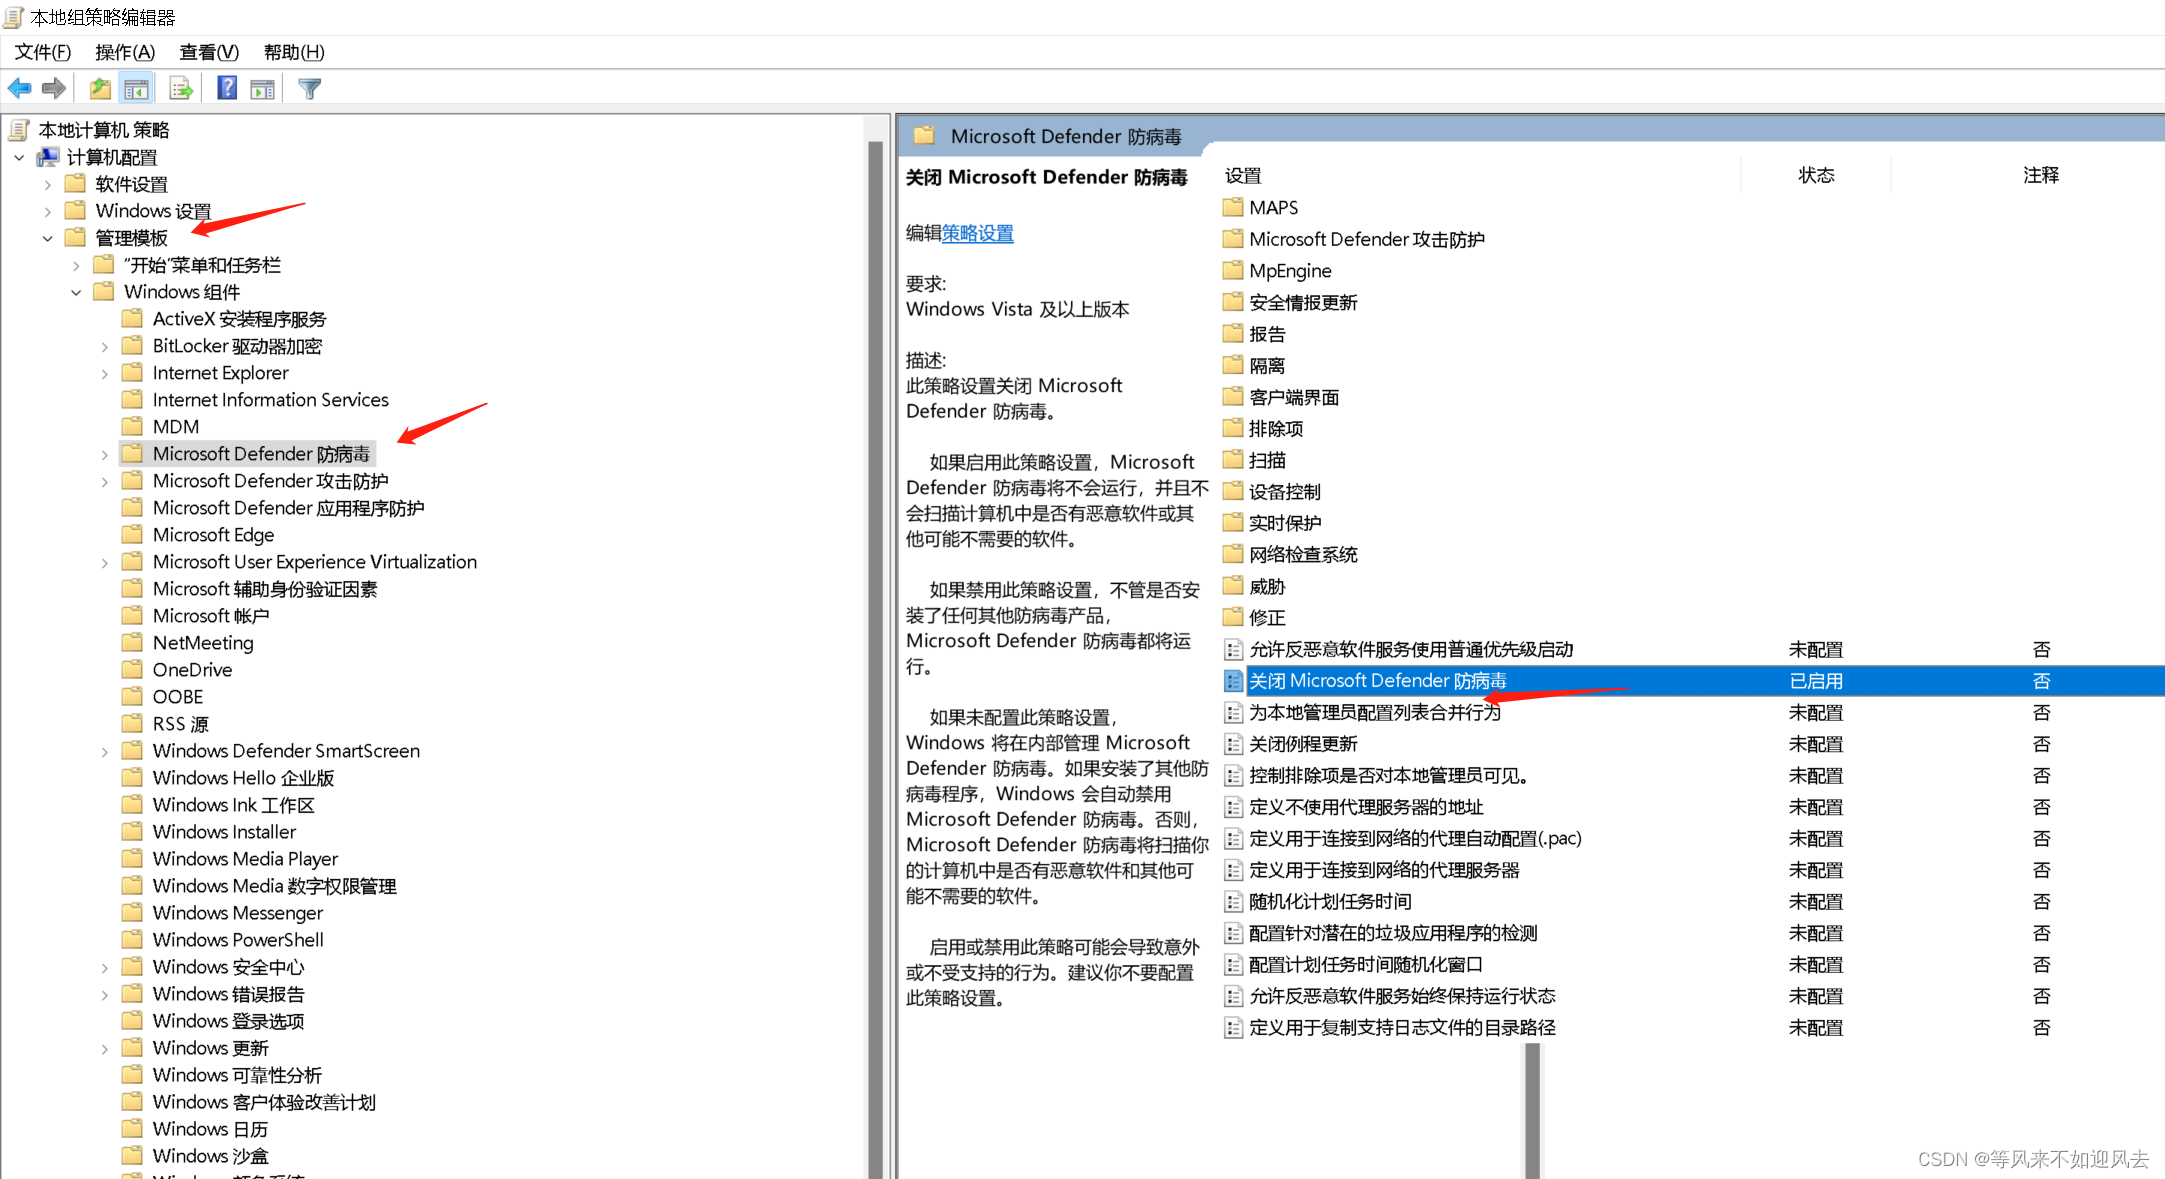
Task: Expand the 软件设置 tree node
Action: point(47,184)
